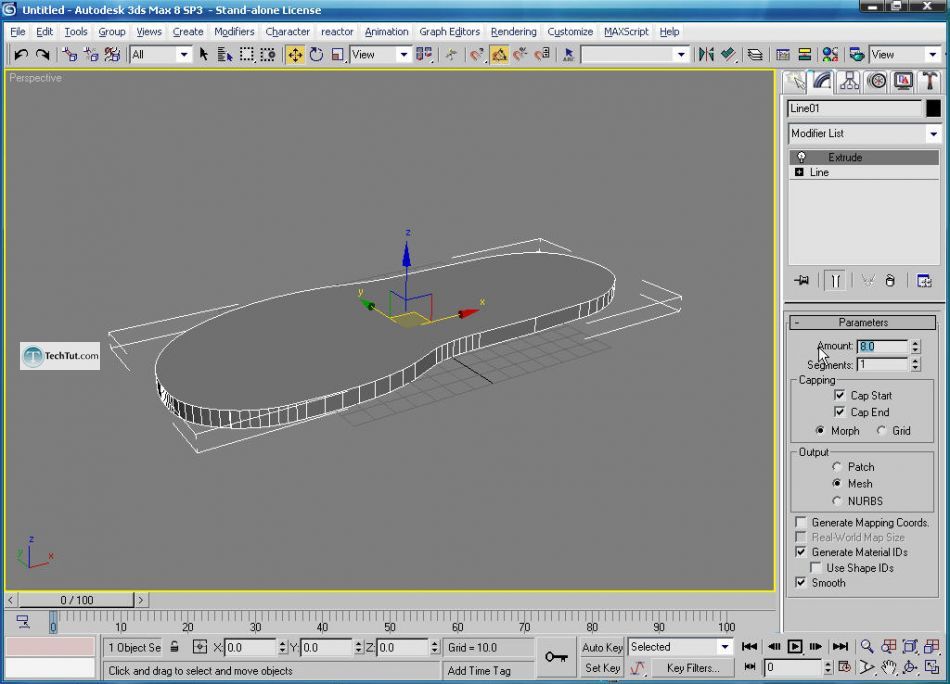Viewport: 950px width, 684px height.
Task: Disable the Smooth checkbox
Action: 801,583
